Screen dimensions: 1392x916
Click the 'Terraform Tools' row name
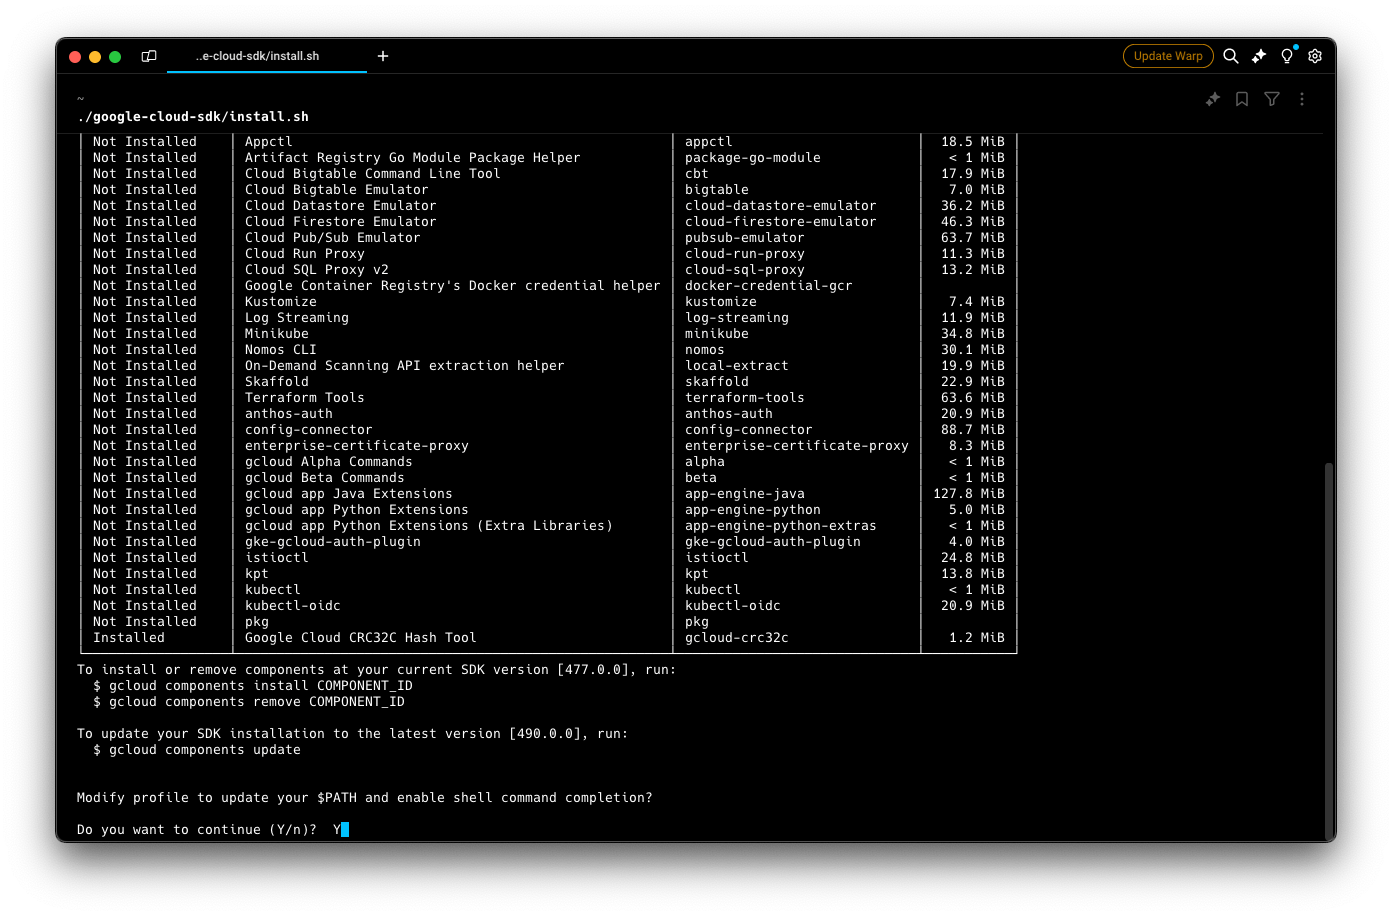click(305, 398)
